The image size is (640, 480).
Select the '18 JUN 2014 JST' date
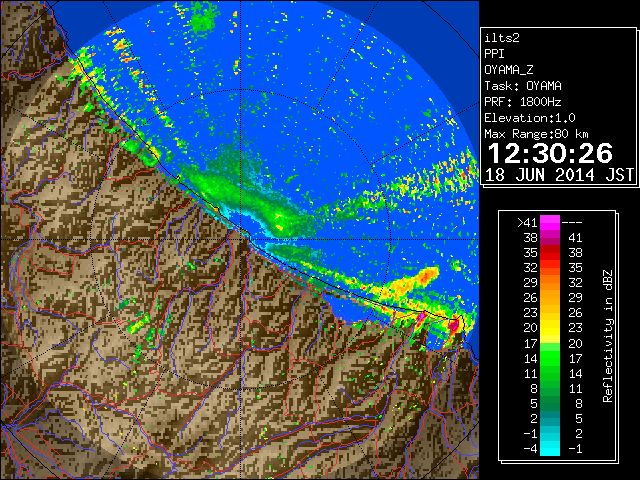[559, 175]
